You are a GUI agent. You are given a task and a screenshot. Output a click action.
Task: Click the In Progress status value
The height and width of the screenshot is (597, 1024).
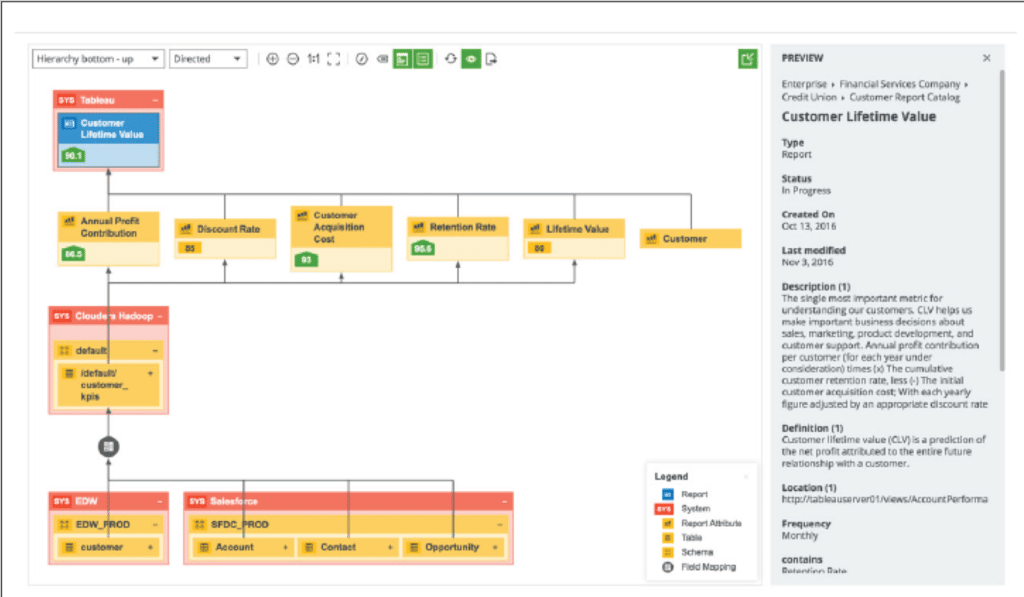pyautogui.click(x=806, y=191)
